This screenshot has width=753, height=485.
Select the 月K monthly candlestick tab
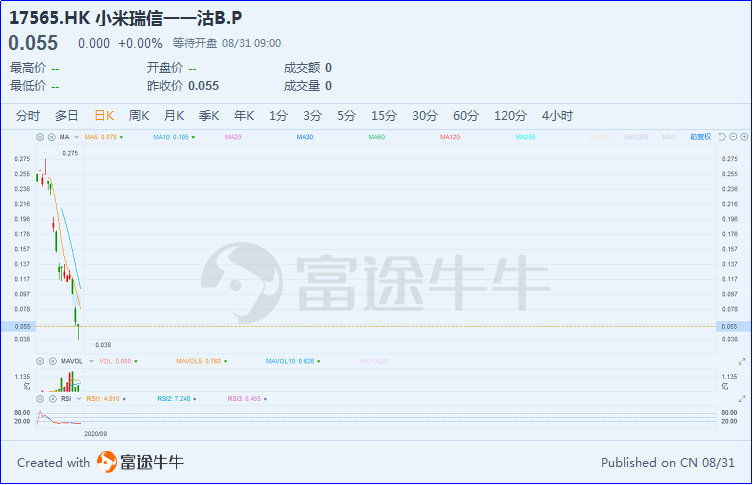pyautogui.click(x=174, y=116)
